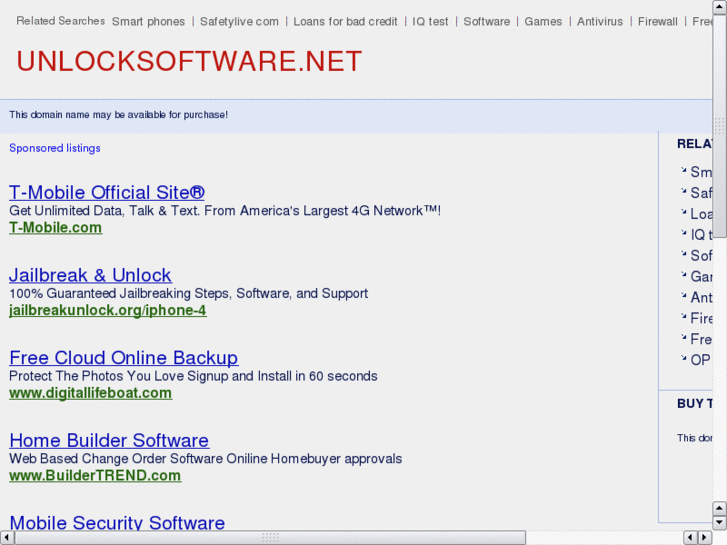The height and width of the screenshot is (545, 727).
Task: Click the horizontal scrollbar left arrow at far left
Action: (6, 538)
